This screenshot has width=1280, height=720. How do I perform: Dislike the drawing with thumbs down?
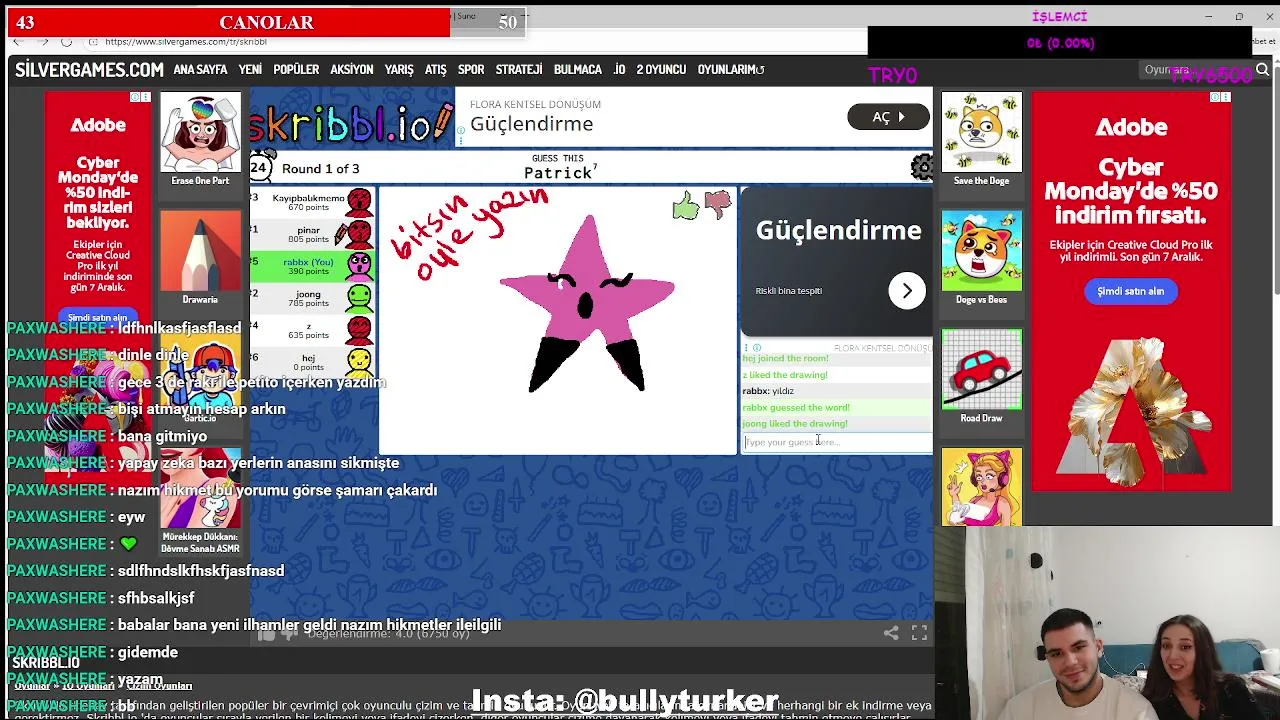718,206
